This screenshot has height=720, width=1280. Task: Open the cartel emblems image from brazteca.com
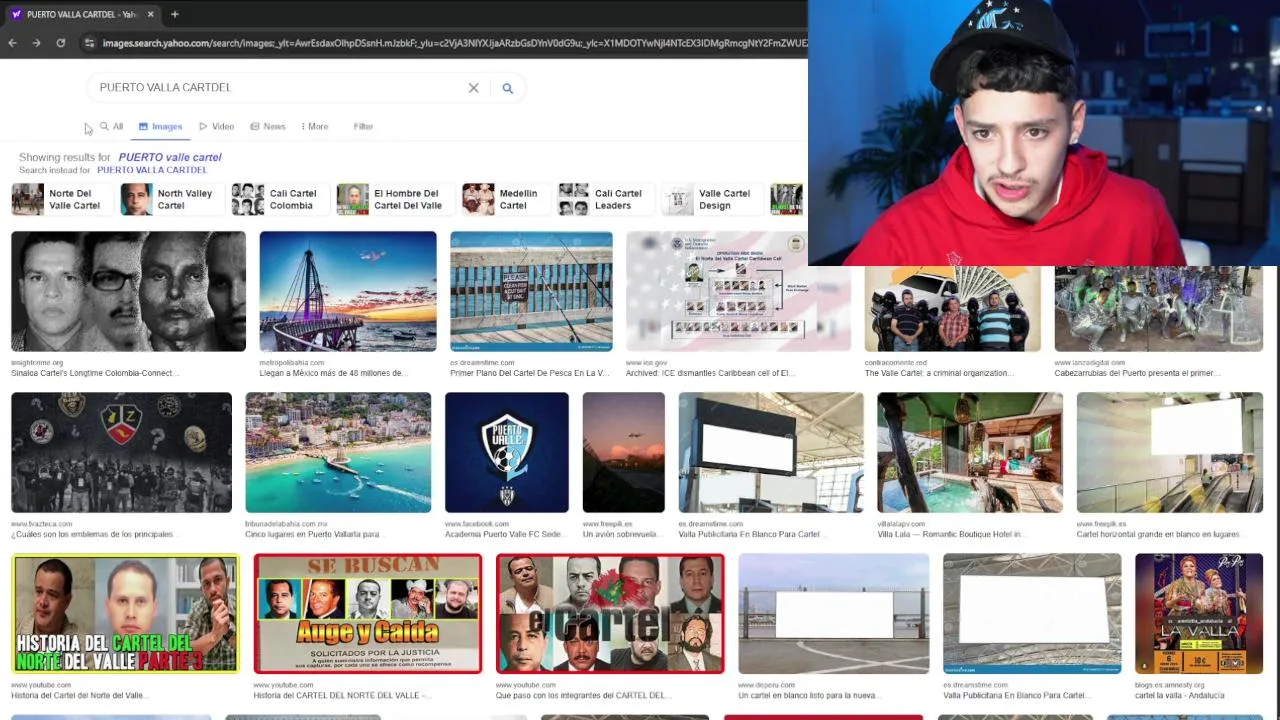click(121, 452)
